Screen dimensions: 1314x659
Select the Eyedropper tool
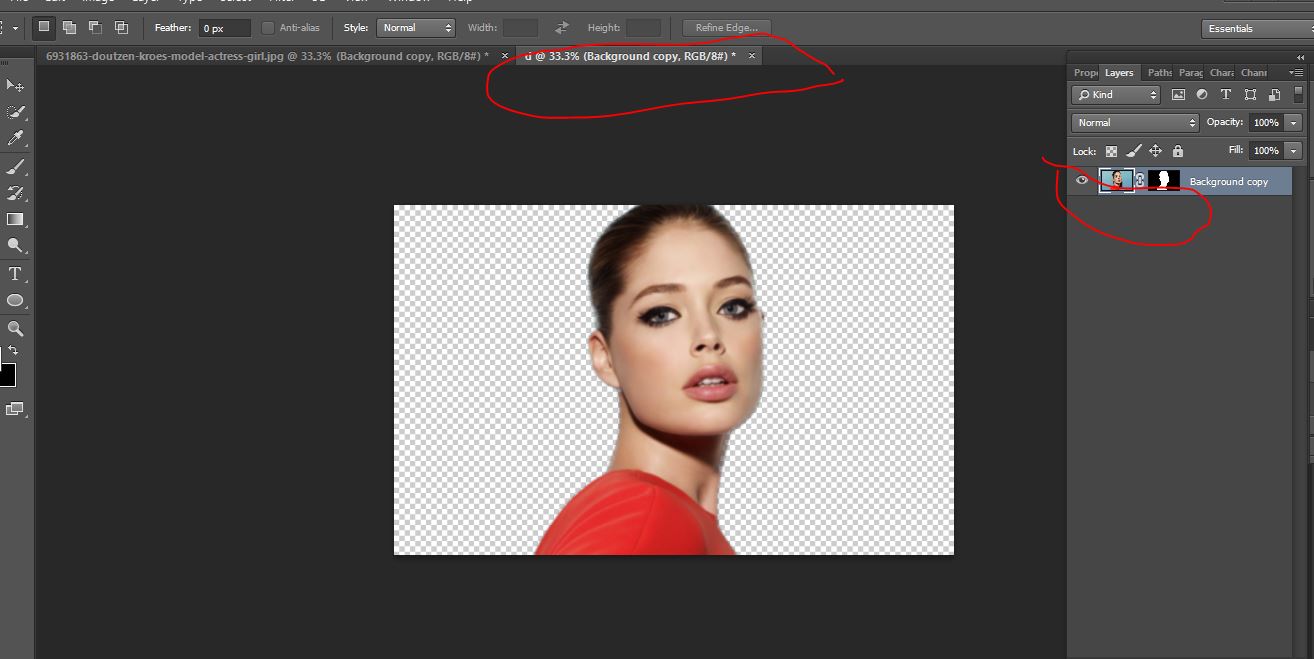coord(15,138)
